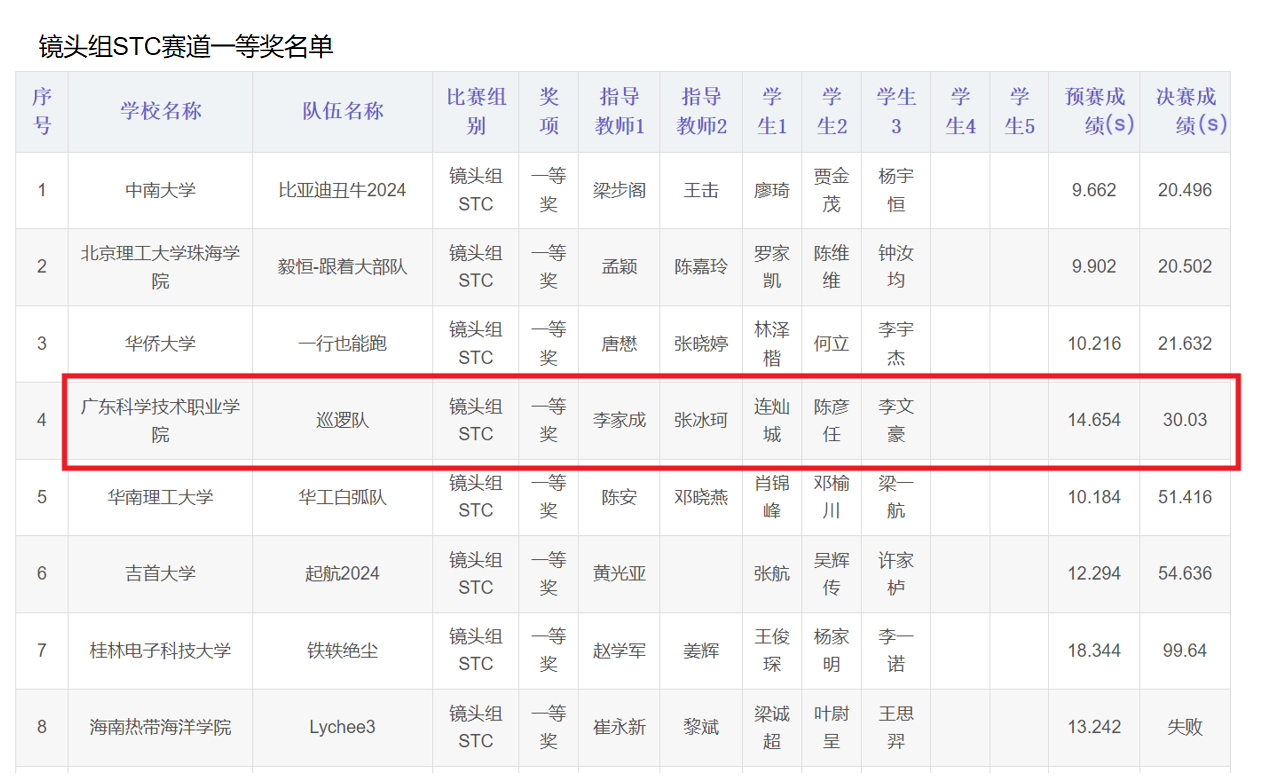Select the 吉首大学 school cell
The image size is (1263, 781).
coord(161,574)
